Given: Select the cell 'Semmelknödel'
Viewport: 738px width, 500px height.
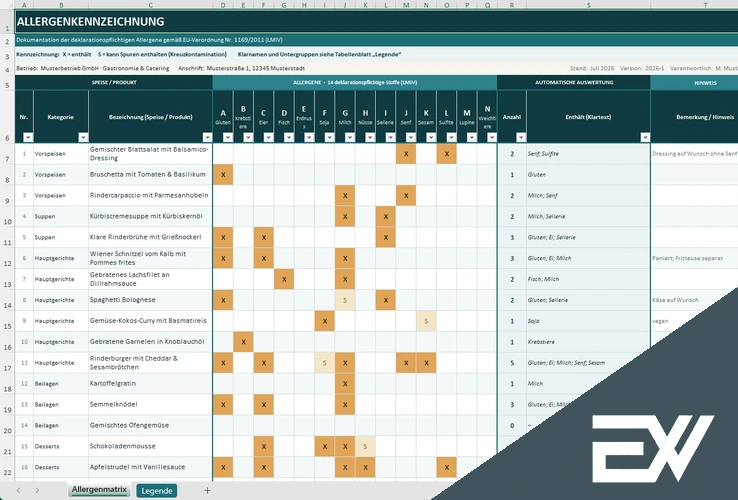Looking at the screenshot, I should click(150, 404).
